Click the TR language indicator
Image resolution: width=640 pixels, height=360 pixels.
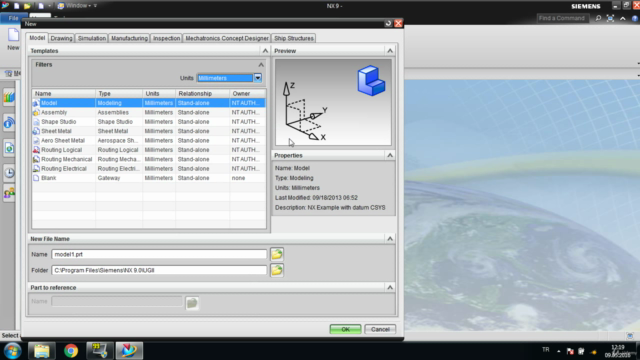click(x=546, y=349)
